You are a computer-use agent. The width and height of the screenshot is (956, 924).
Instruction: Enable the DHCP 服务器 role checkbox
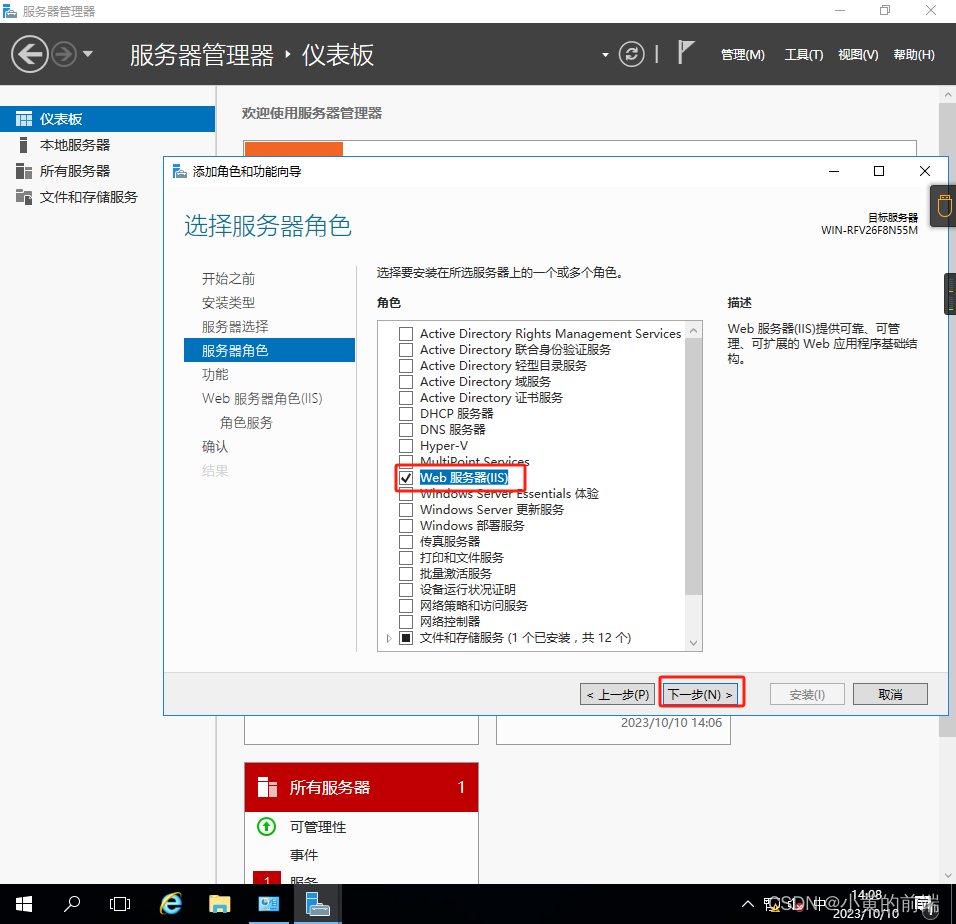point(406,413)
